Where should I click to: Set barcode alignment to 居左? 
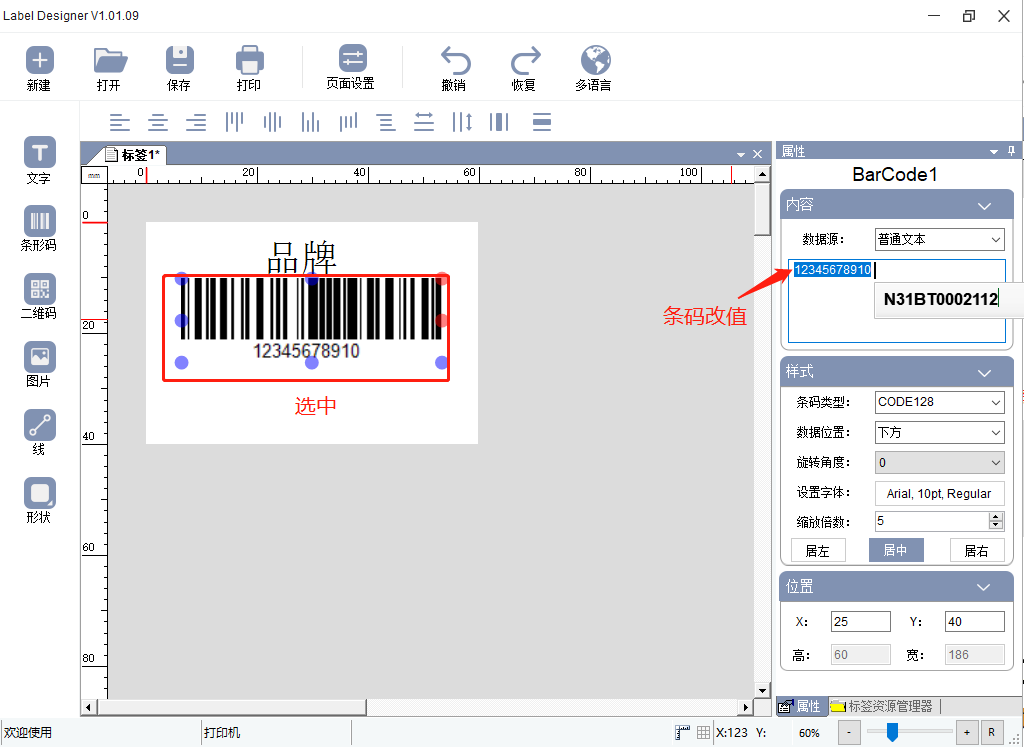pyautogui.click(x=818, y=550)
